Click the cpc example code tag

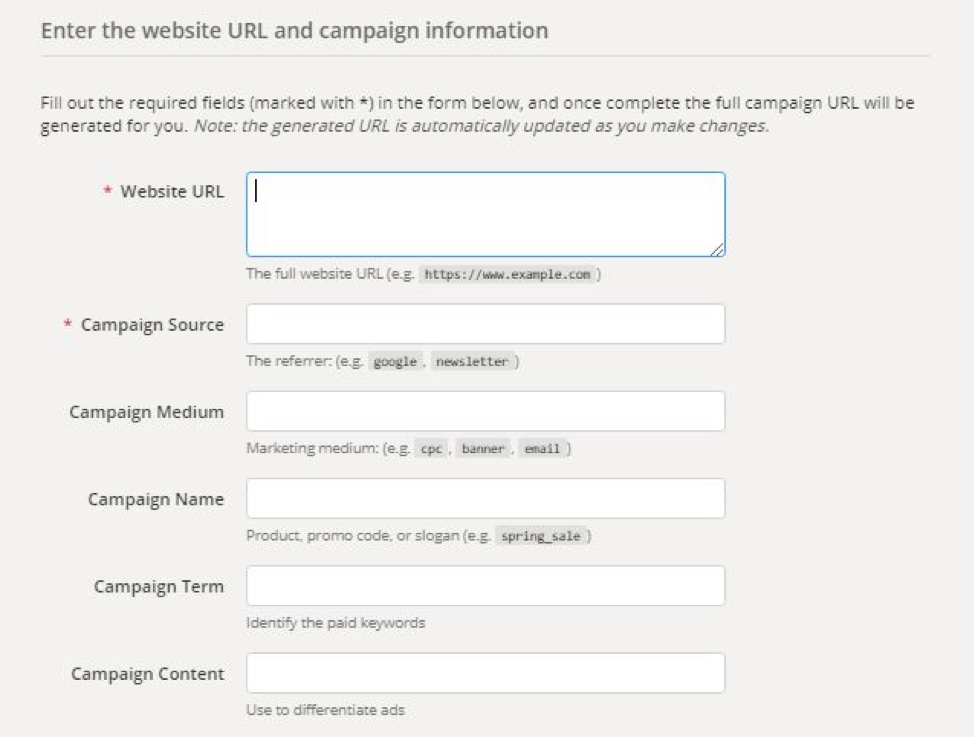(431, 449)
